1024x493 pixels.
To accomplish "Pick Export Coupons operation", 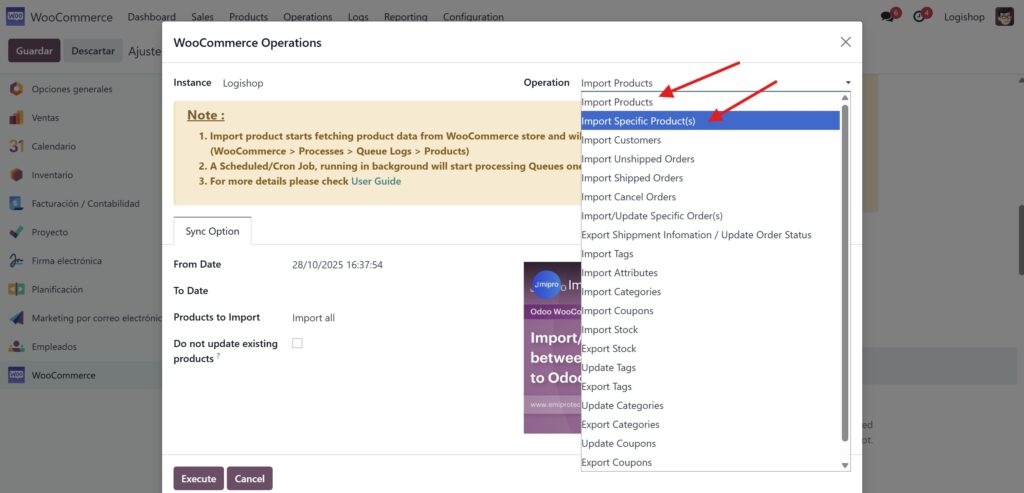I will pos(710,462).
